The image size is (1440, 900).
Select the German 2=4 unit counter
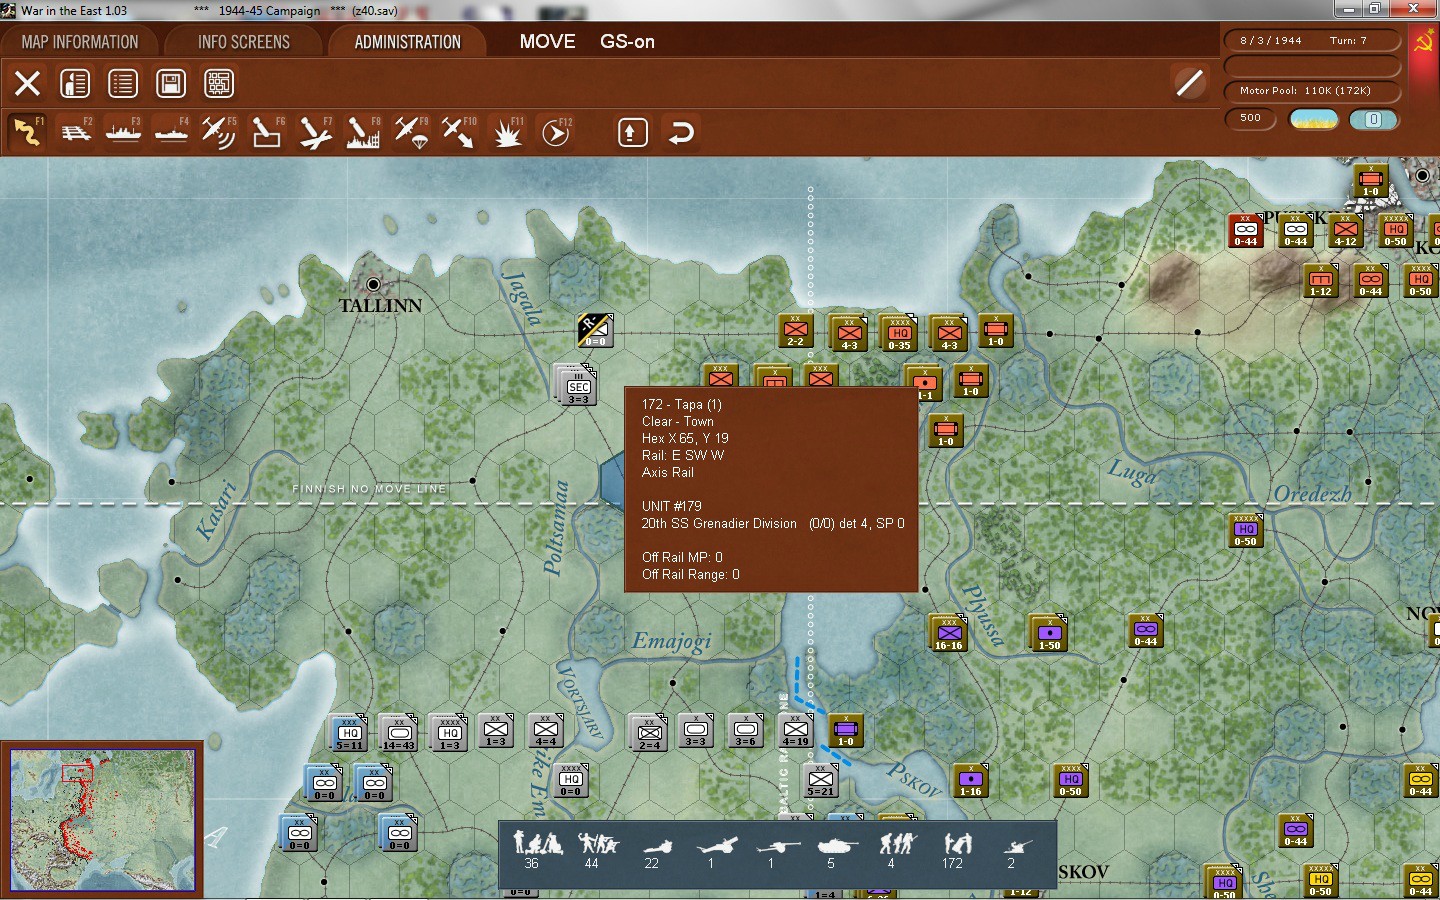click(x=650, y=734)
